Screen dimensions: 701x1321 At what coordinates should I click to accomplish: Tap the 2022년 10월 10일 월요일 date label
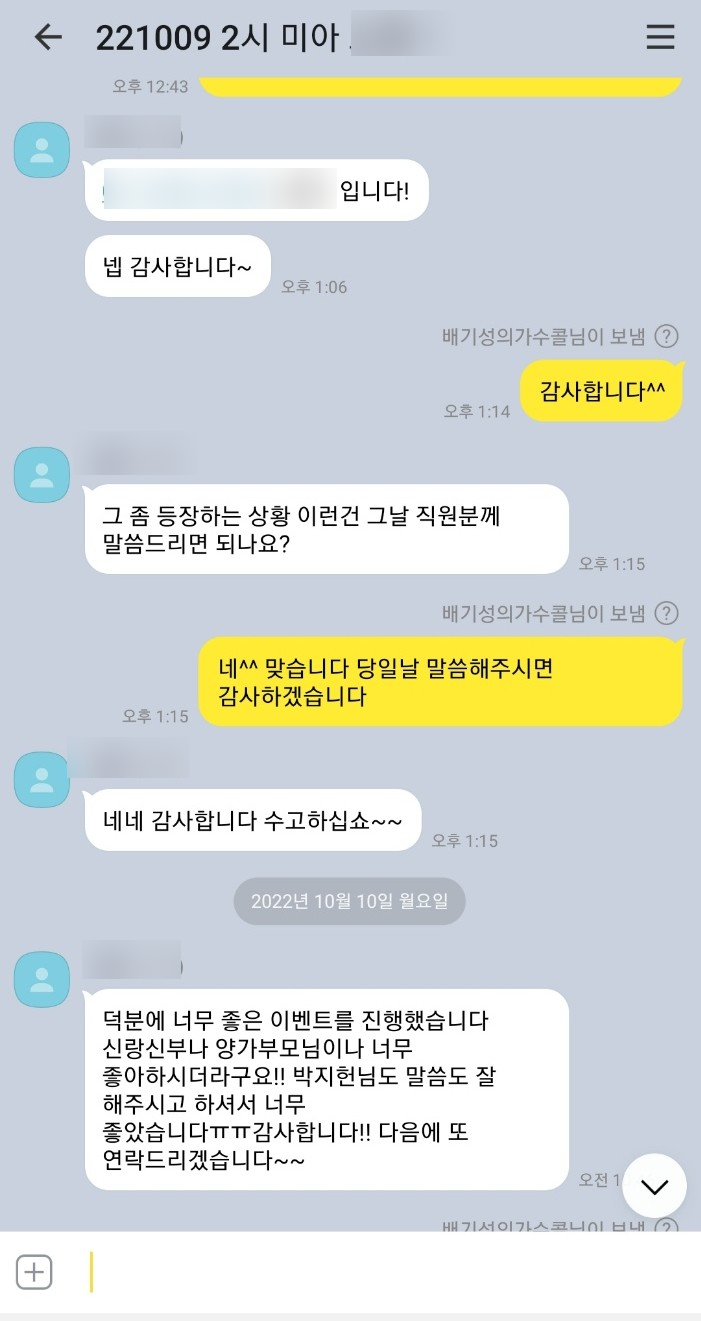[x=350, y=901]
